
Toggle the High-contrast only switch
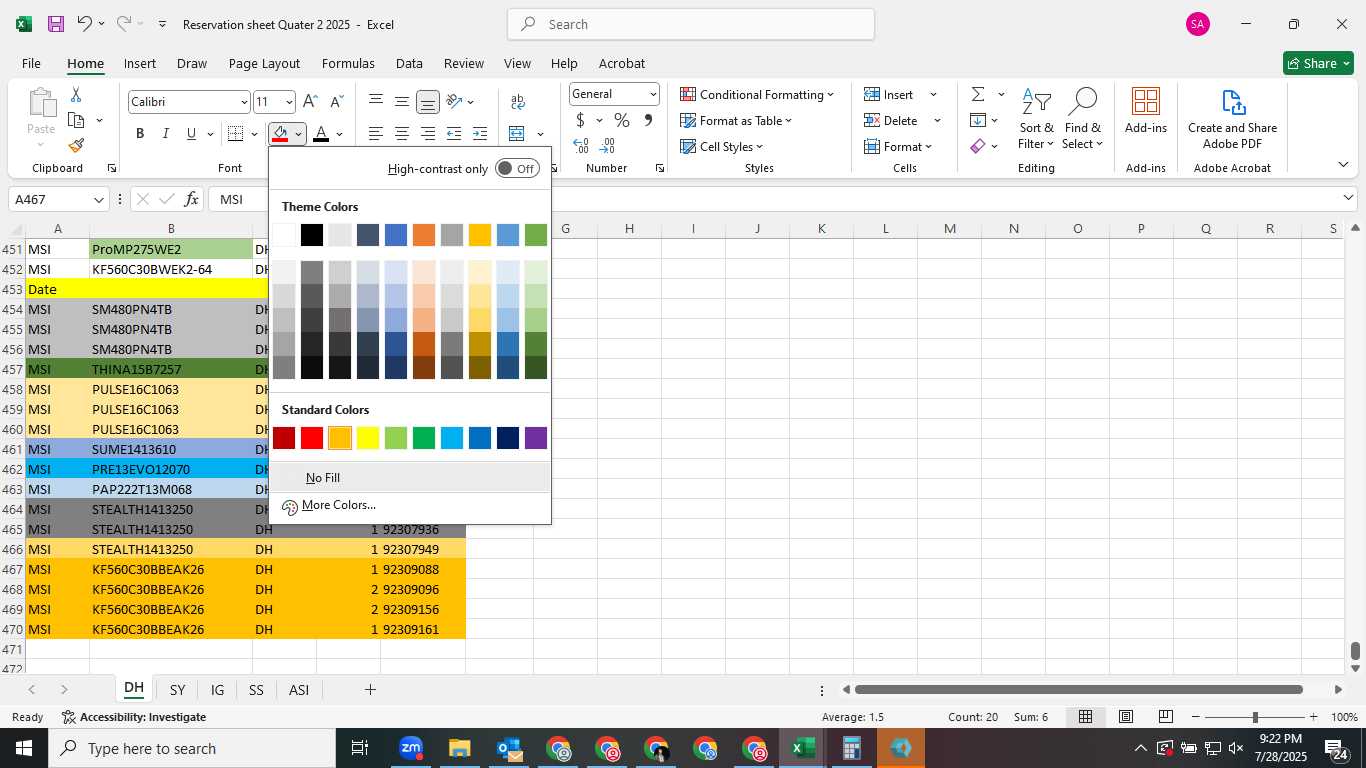pyautogui.click(x=517, y=168)
